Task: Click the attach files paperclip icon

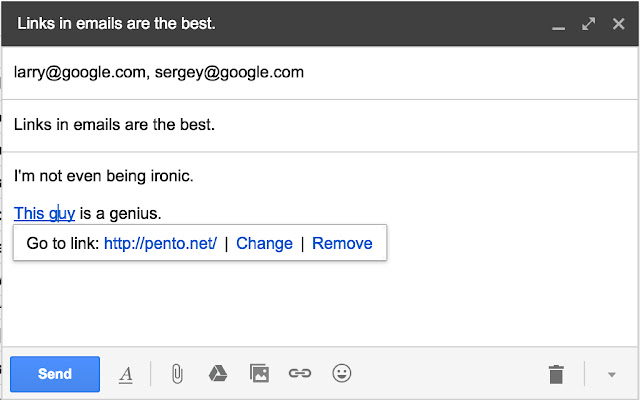Action: (x=176, y=374)
